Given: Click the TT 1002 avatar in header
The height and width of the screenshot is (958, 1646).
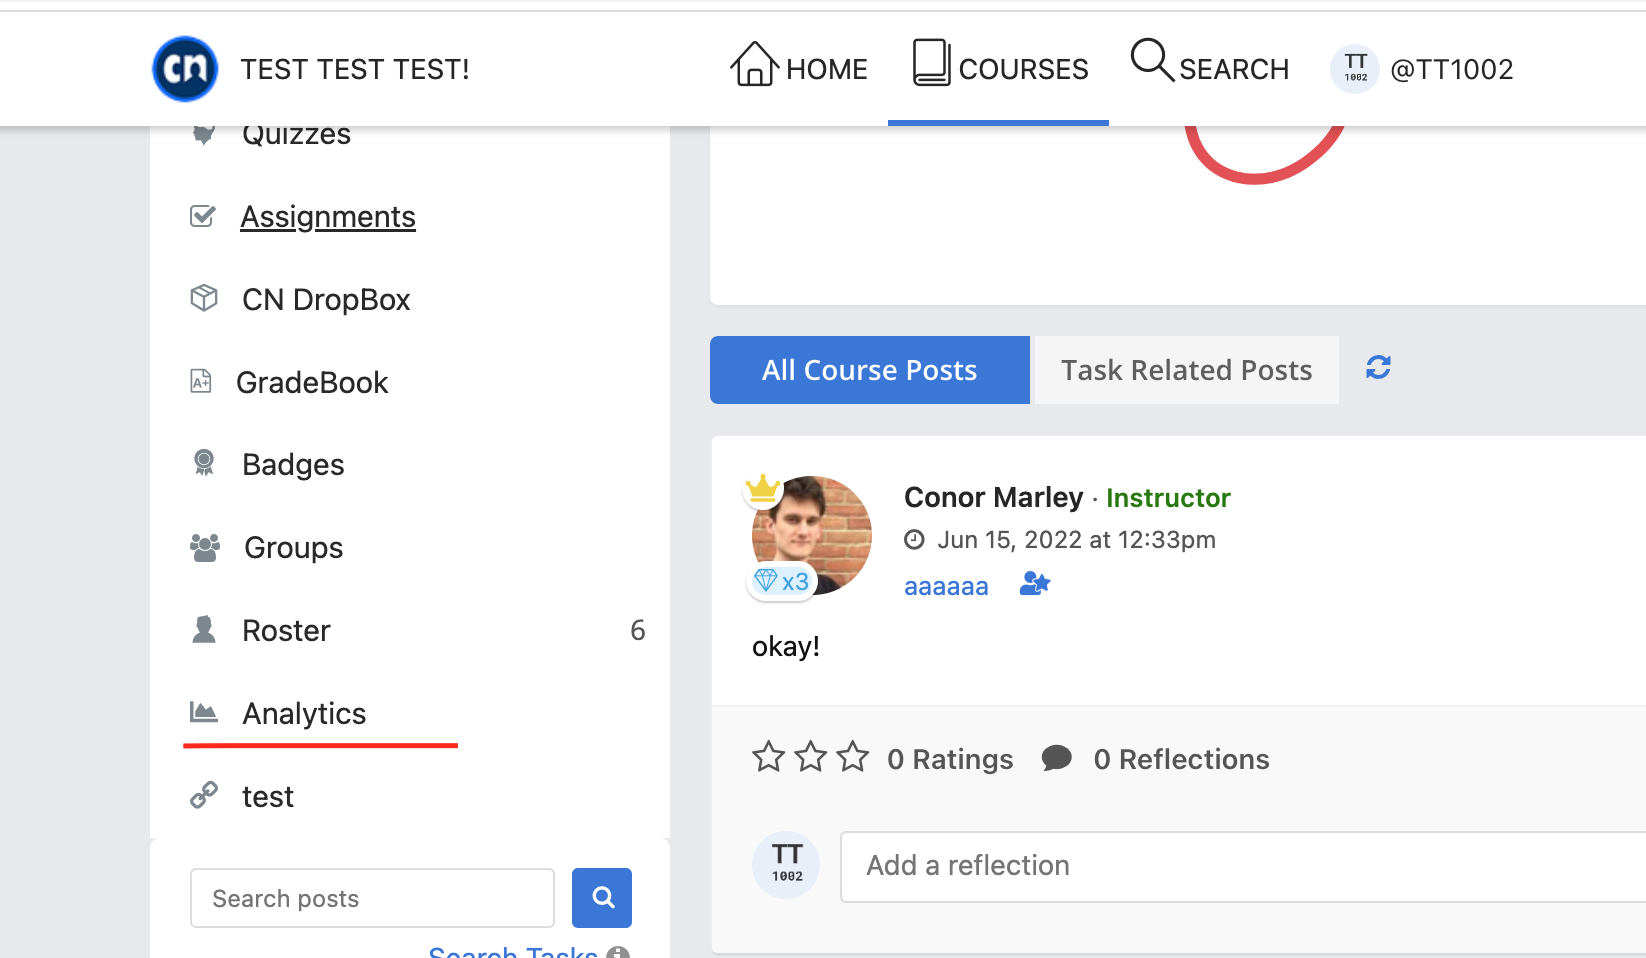Looking at the screenshot, I should click(1355, 69).
